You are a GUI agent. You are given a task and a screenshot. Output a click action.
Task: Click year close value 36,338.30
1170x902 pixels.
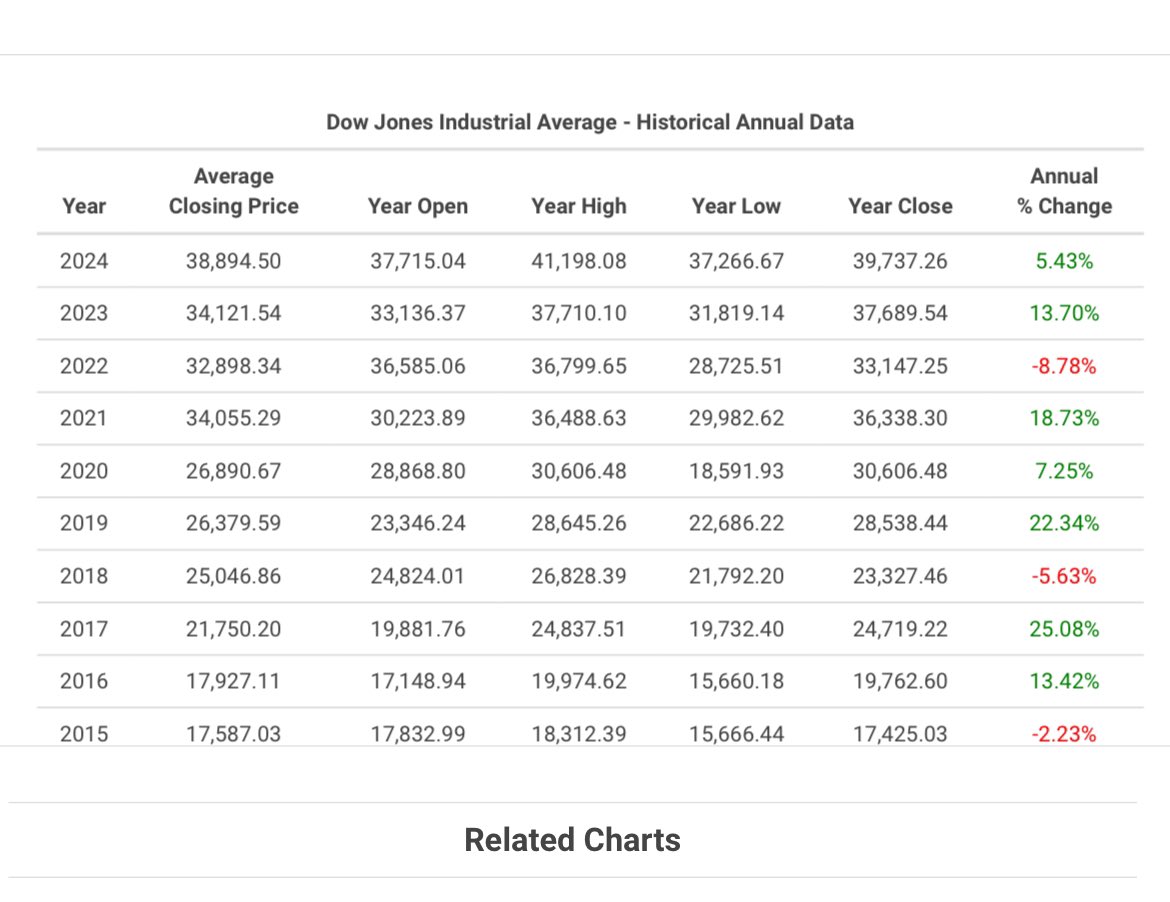[x=901, y=419]
